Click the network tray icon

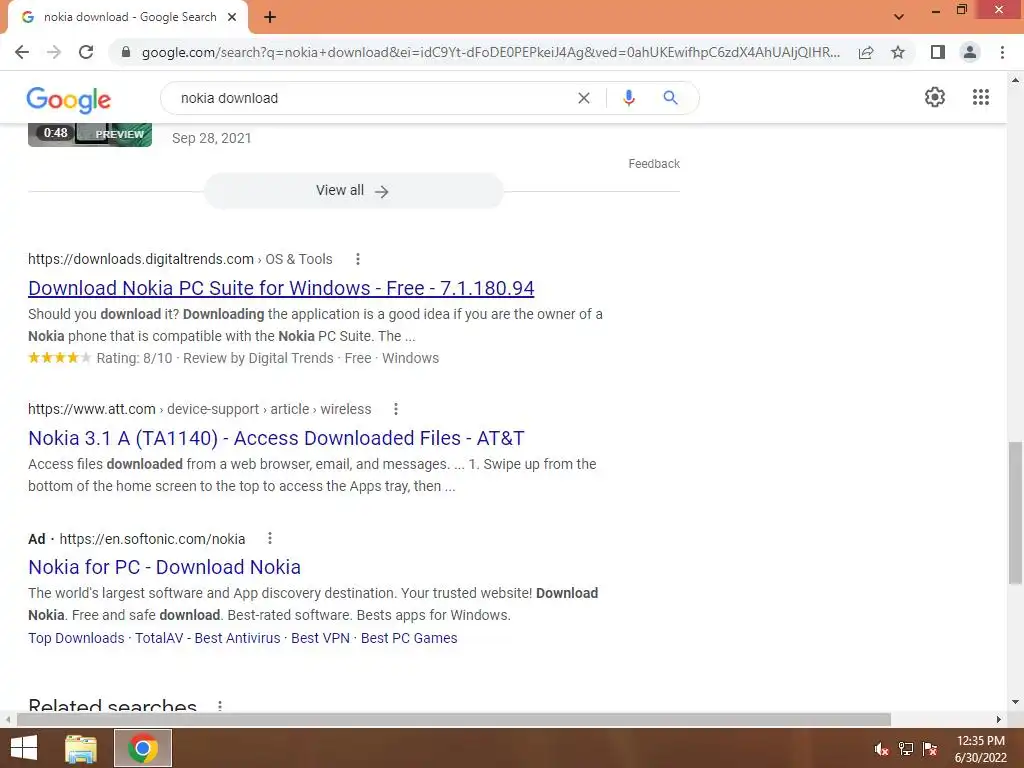pos(906,749)
